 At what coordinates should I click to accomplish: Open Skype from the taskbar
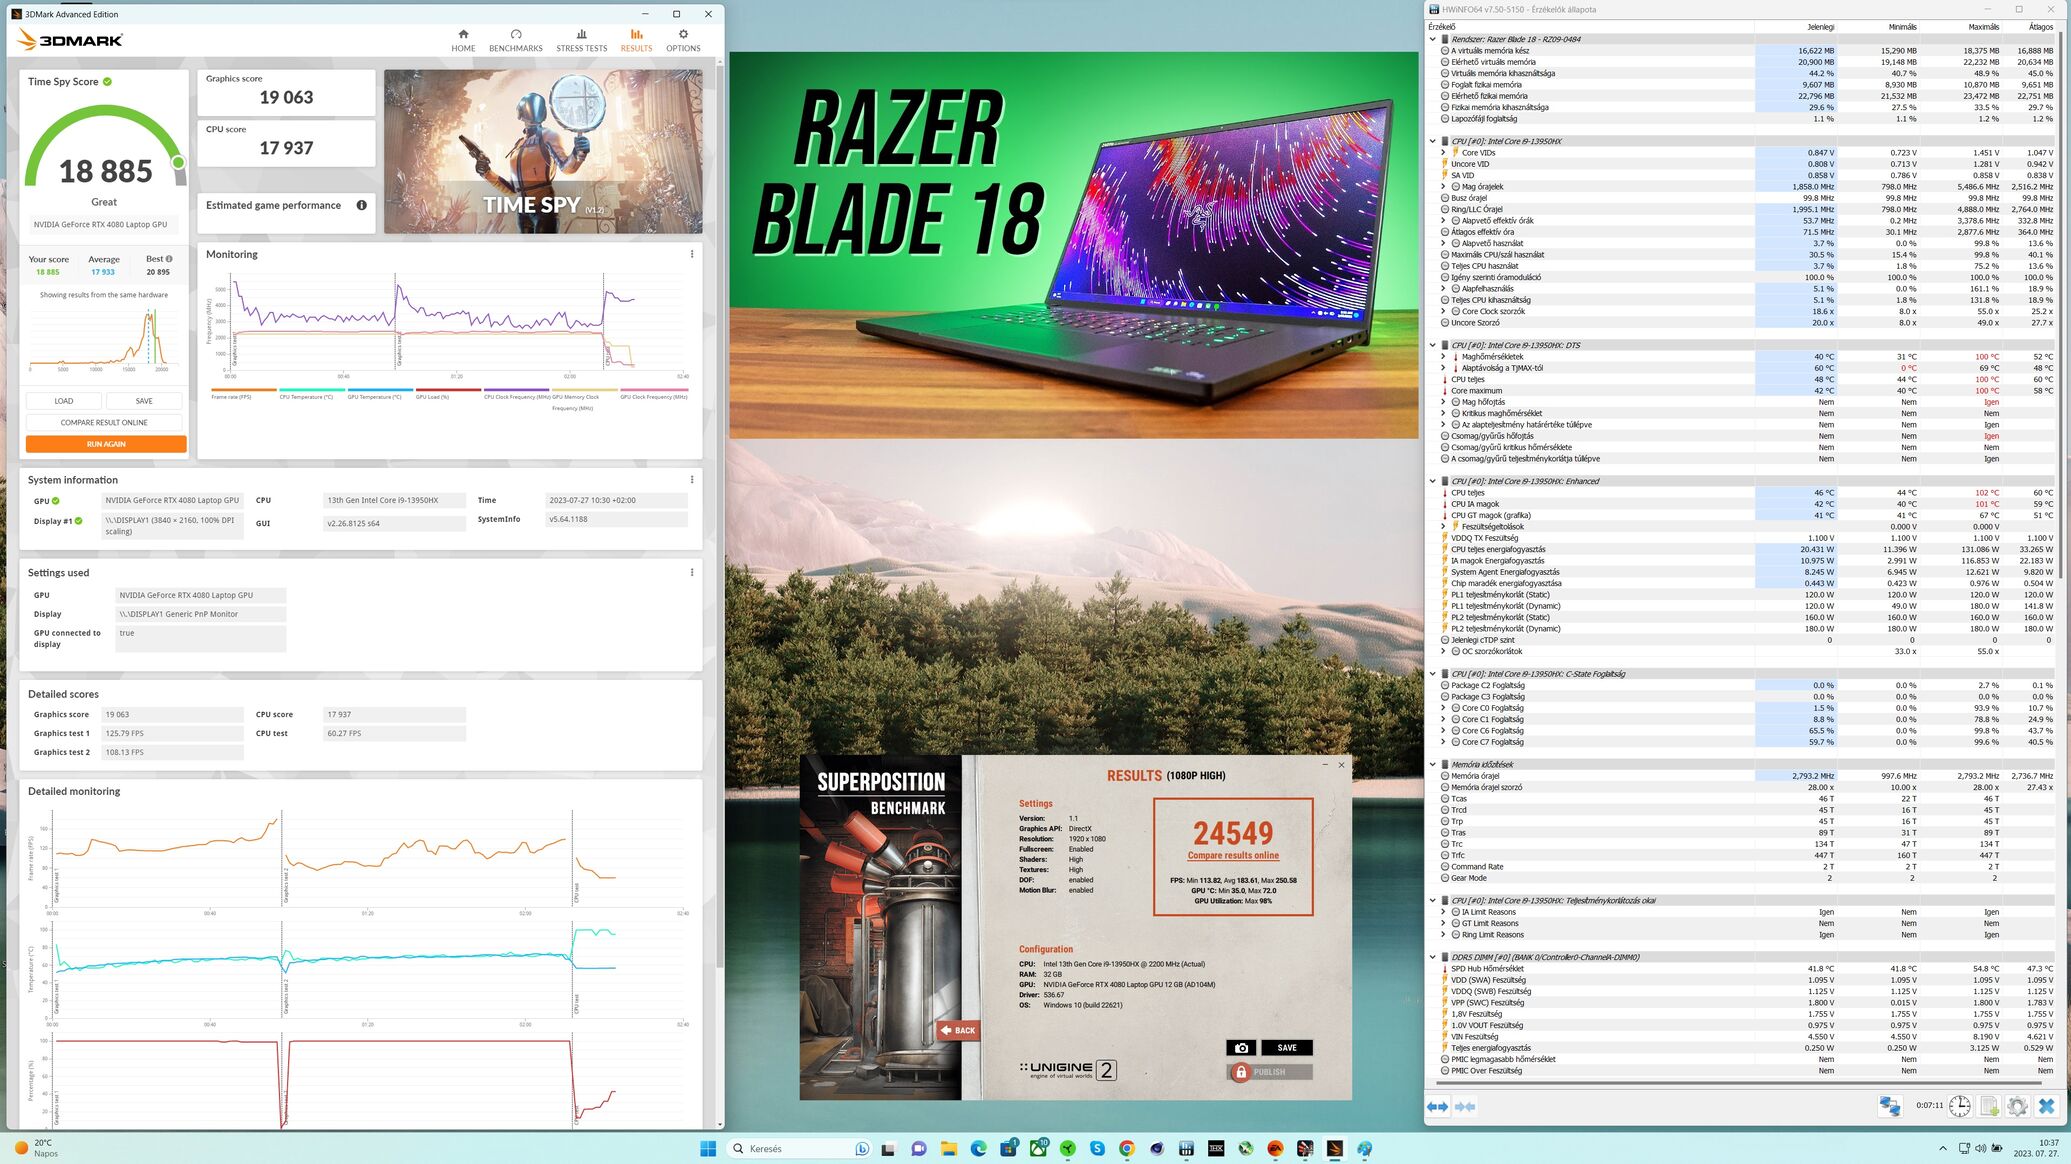(1097, 1148)
